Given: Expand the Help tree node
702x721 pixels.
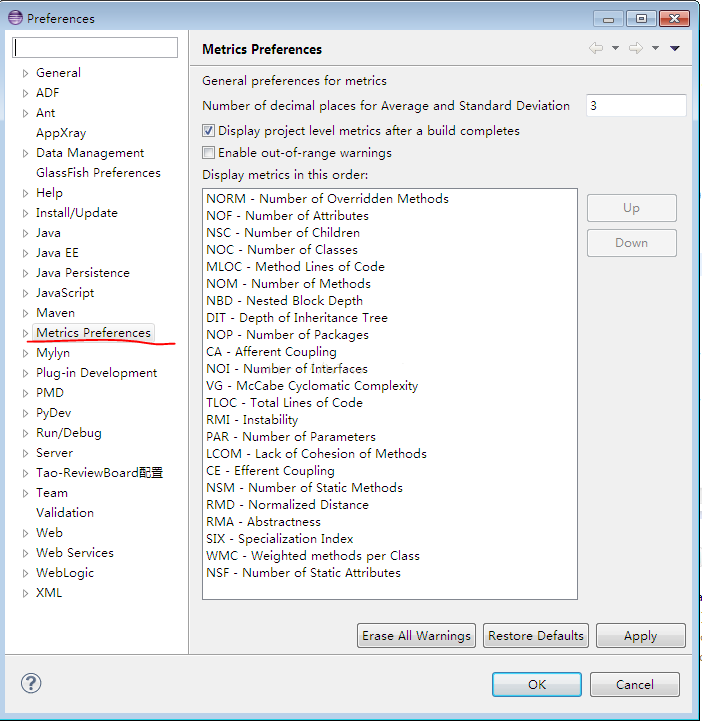Looking at the screenshot, I should pos(25,193).
